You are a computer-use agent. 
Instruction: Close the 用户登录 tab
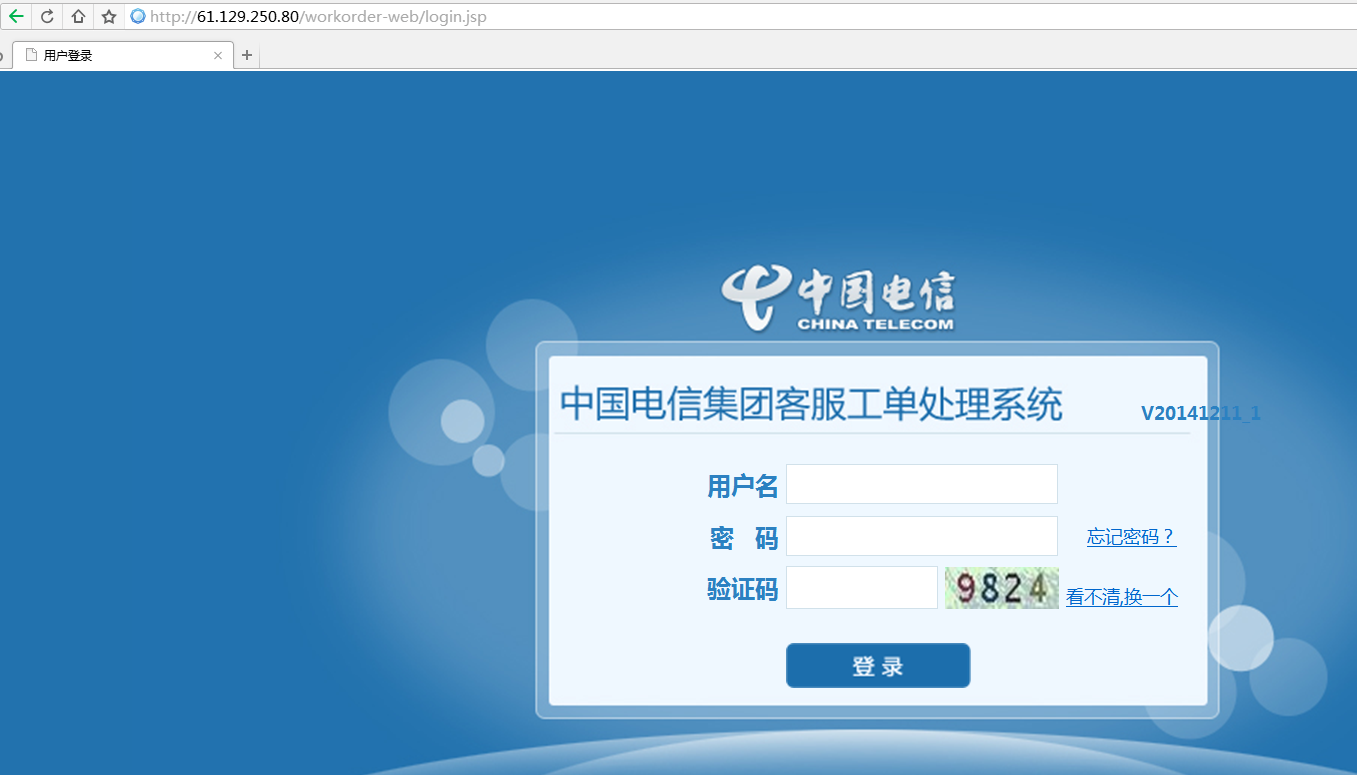point(218,56)
